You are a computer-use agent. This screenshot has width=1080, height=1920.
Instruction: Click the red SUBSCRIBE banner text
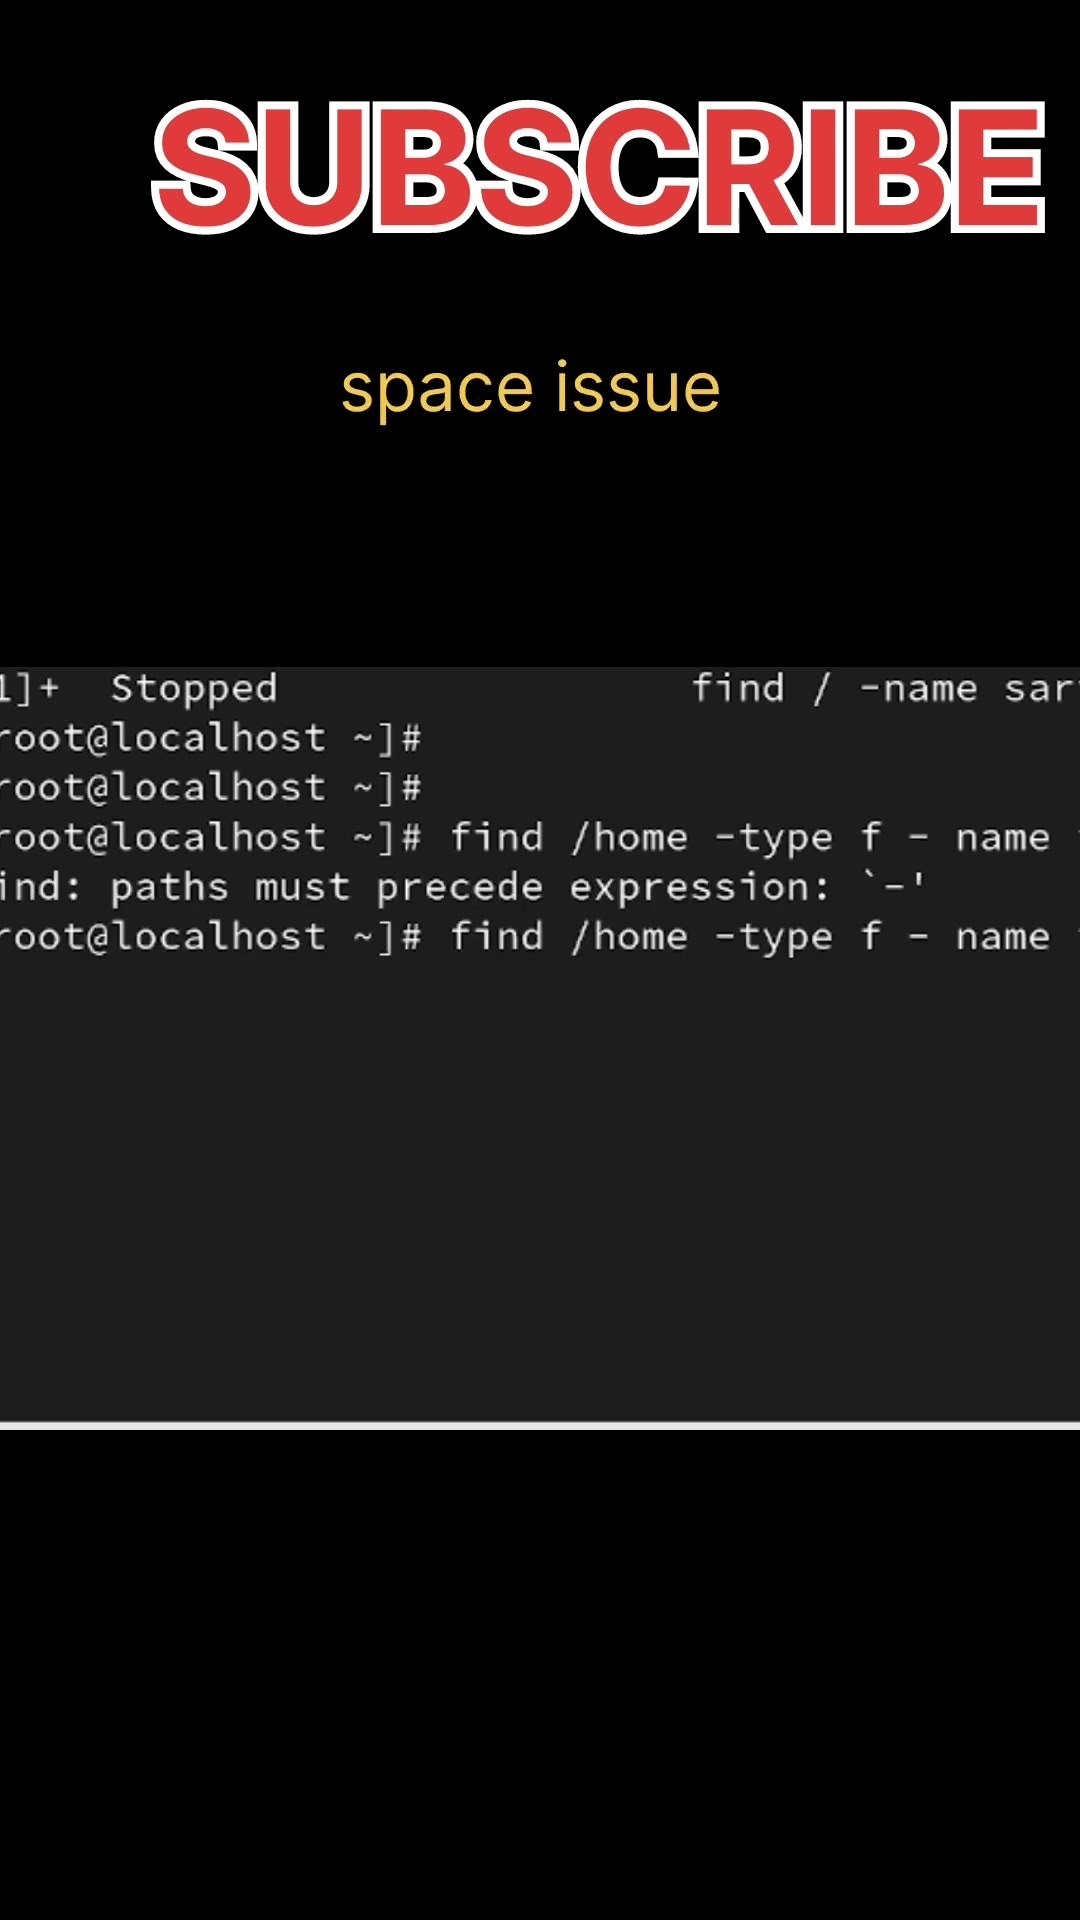[x=598, y=166]
